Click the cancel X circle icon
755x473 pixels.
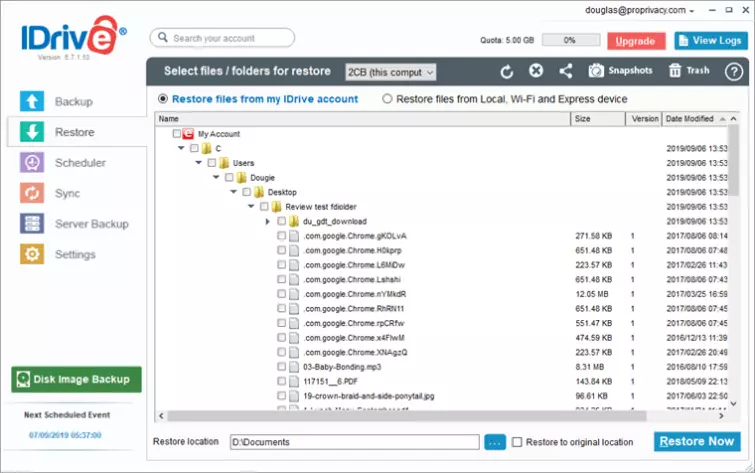point(536,71)
